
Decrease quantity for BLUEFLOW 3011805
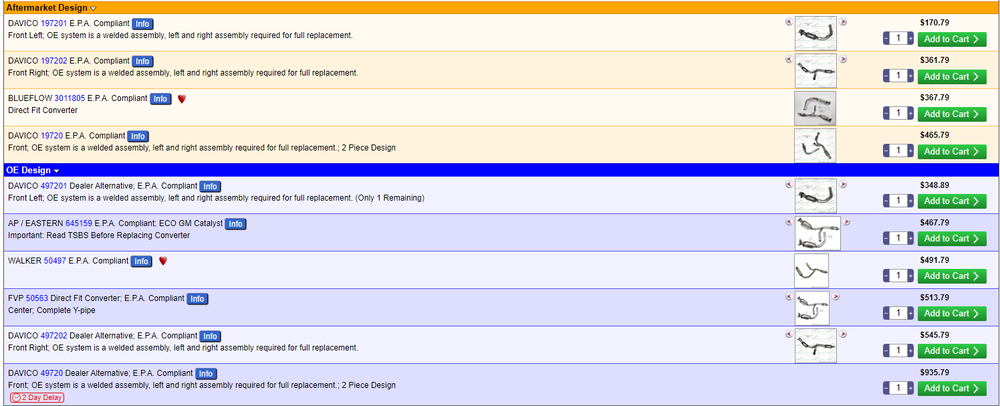pyautogui.click(x=886, y=113)
